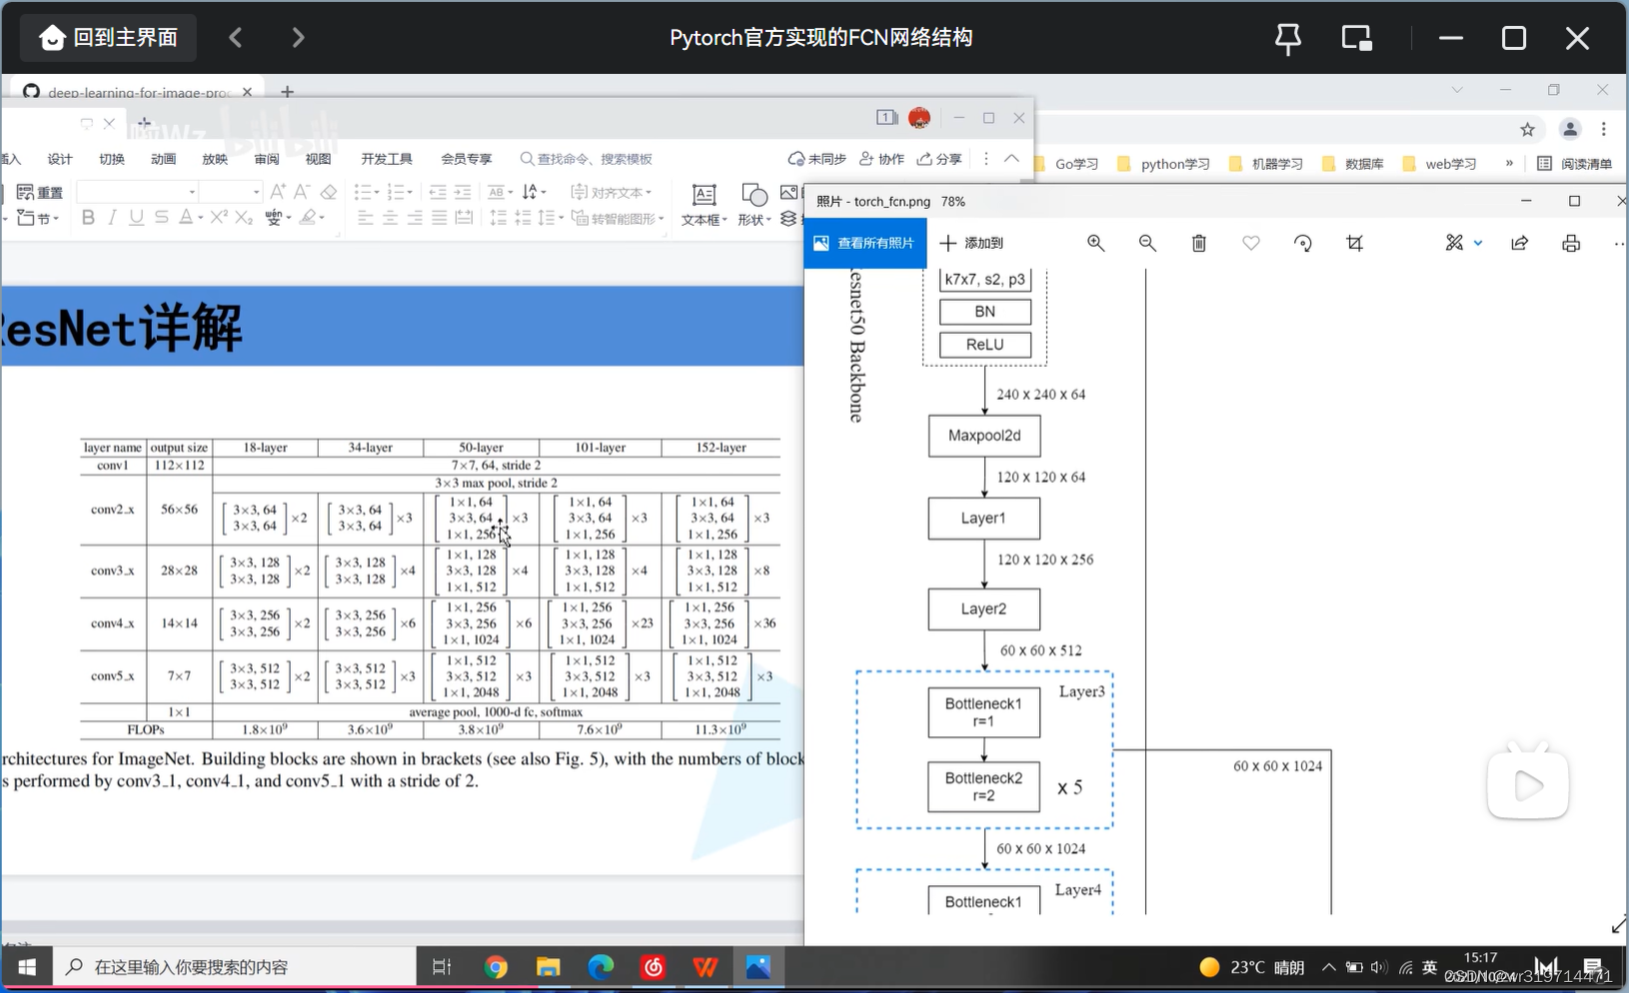Toggle Subscript formatting in WPS
This screenshot has height=993, width=1629.
(x=243, y=217)
